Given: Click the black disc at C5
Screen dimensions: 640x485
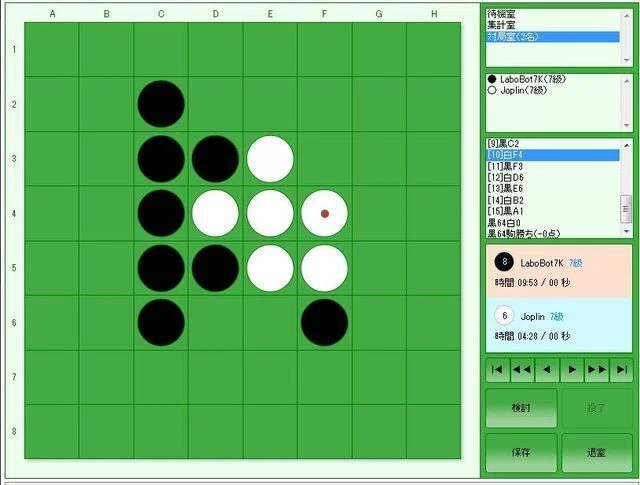Looking at the screenshot, I should point(161,268).
